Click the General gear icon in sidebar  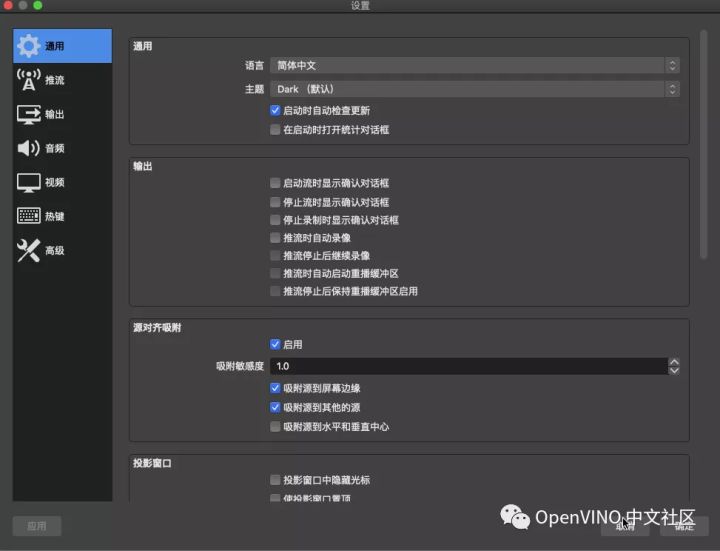point(29,46)
